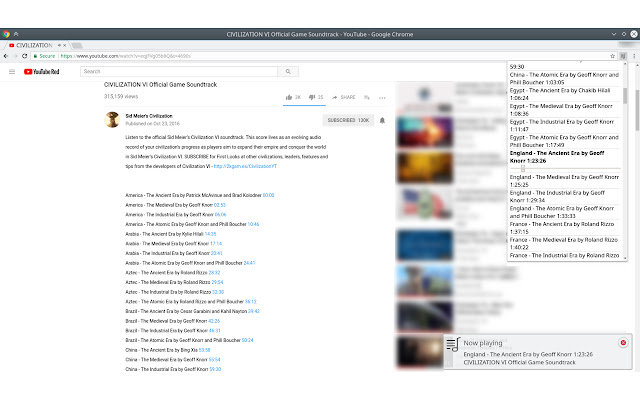
Task: Open the YouTube hamburger guide menu
Action: click(12, 71)
